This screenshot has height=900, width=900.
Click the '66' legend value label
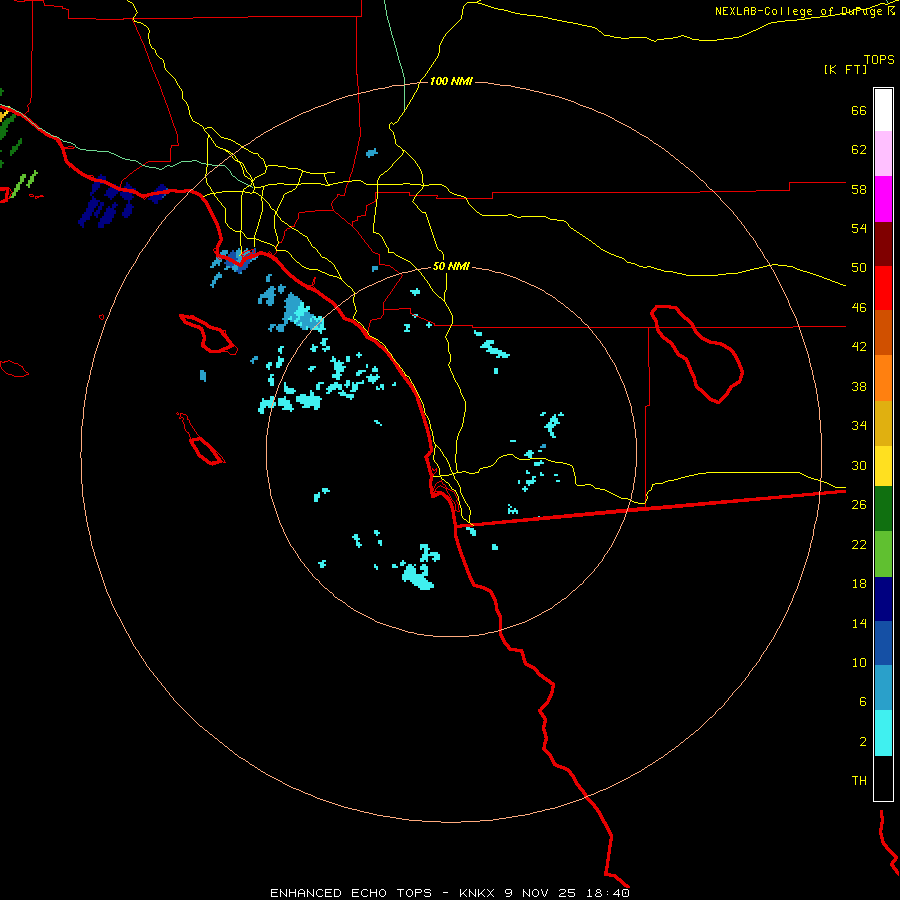859,110
